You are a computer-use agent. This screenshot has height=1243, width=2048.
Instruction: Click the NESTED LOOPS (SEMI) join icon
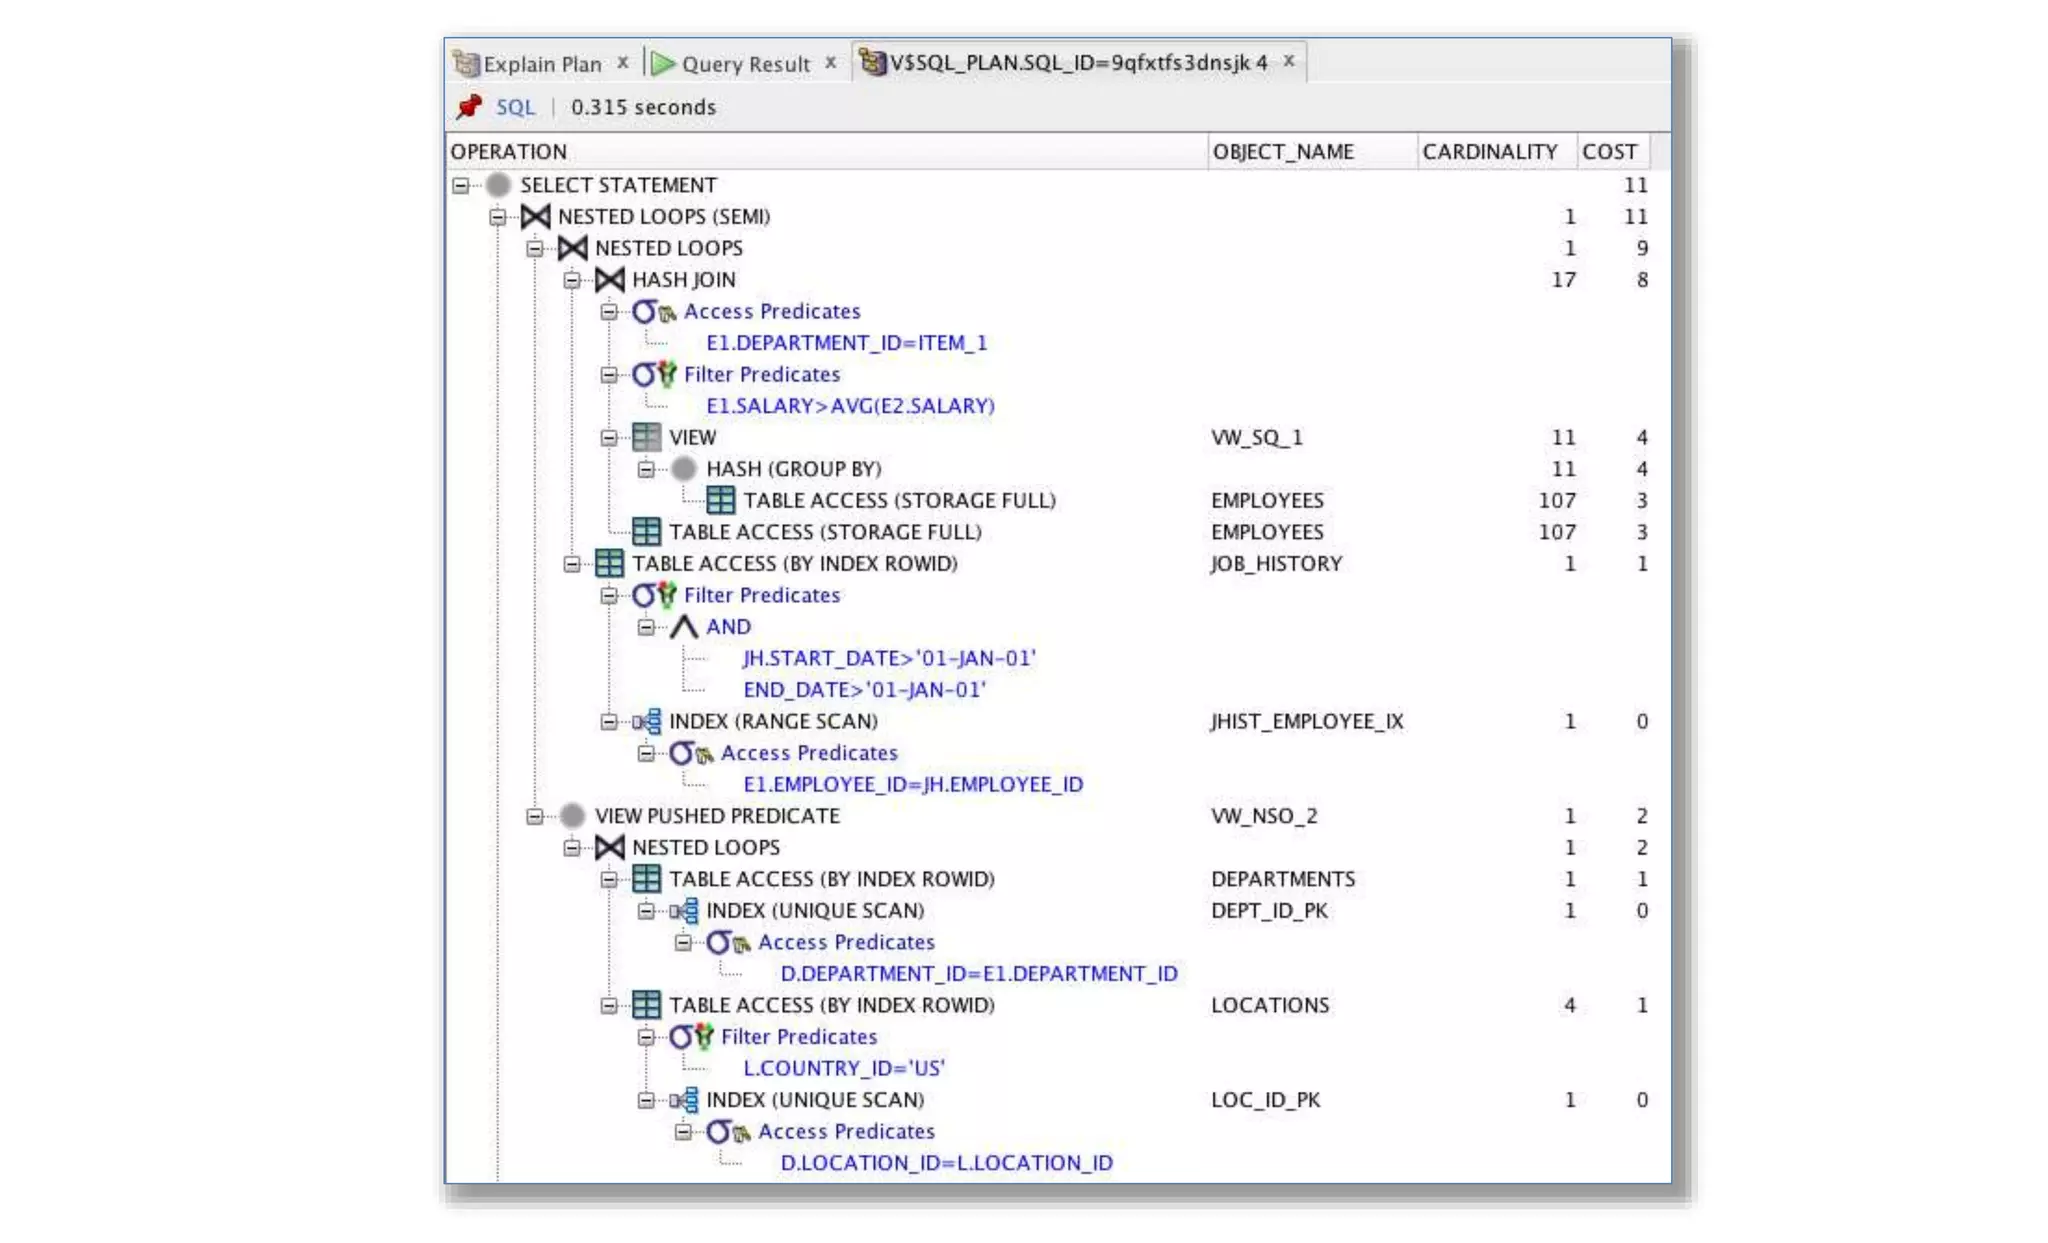pos(535,217)
